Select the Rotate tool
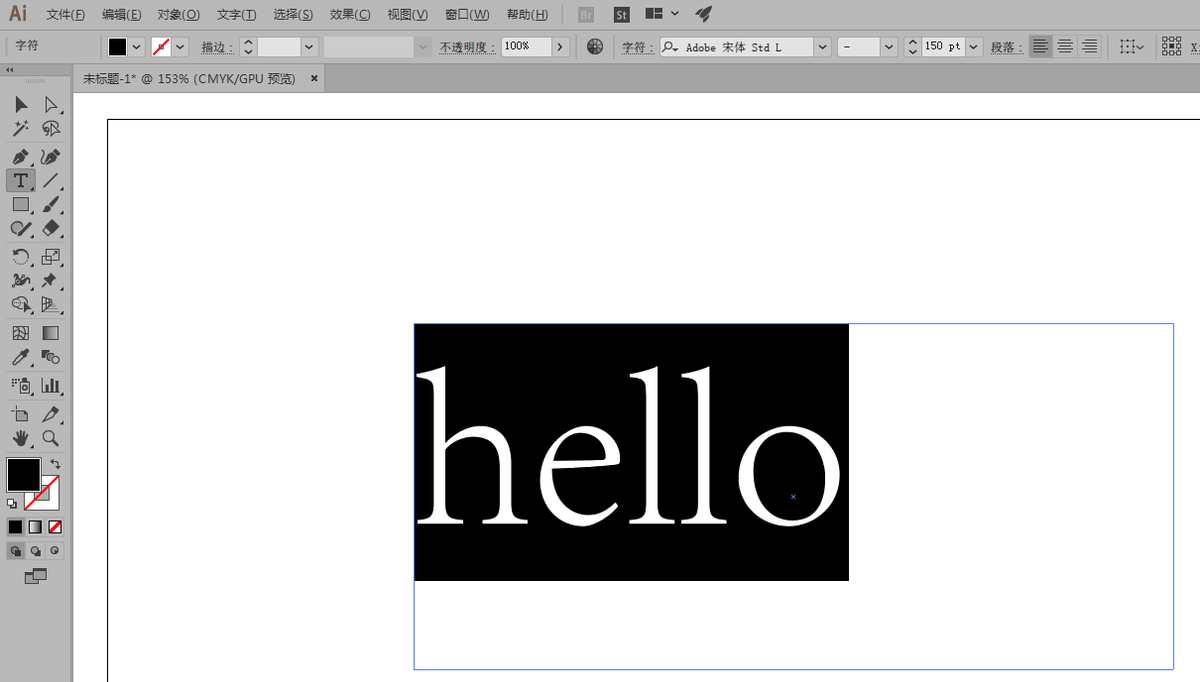This screenshot has width=1200, height=682. pos(21,257)
